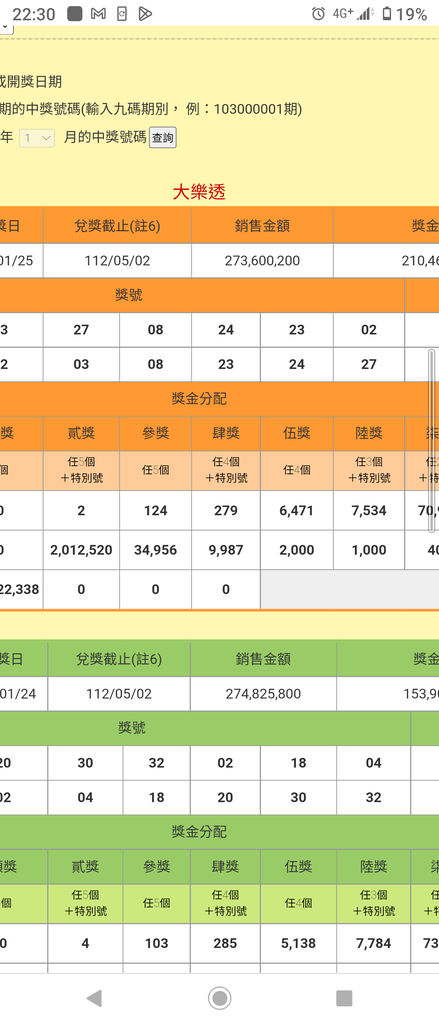This screenshot has width=439, height=1024.
Task: Select winner count 124
Action: tap(155, 511)
